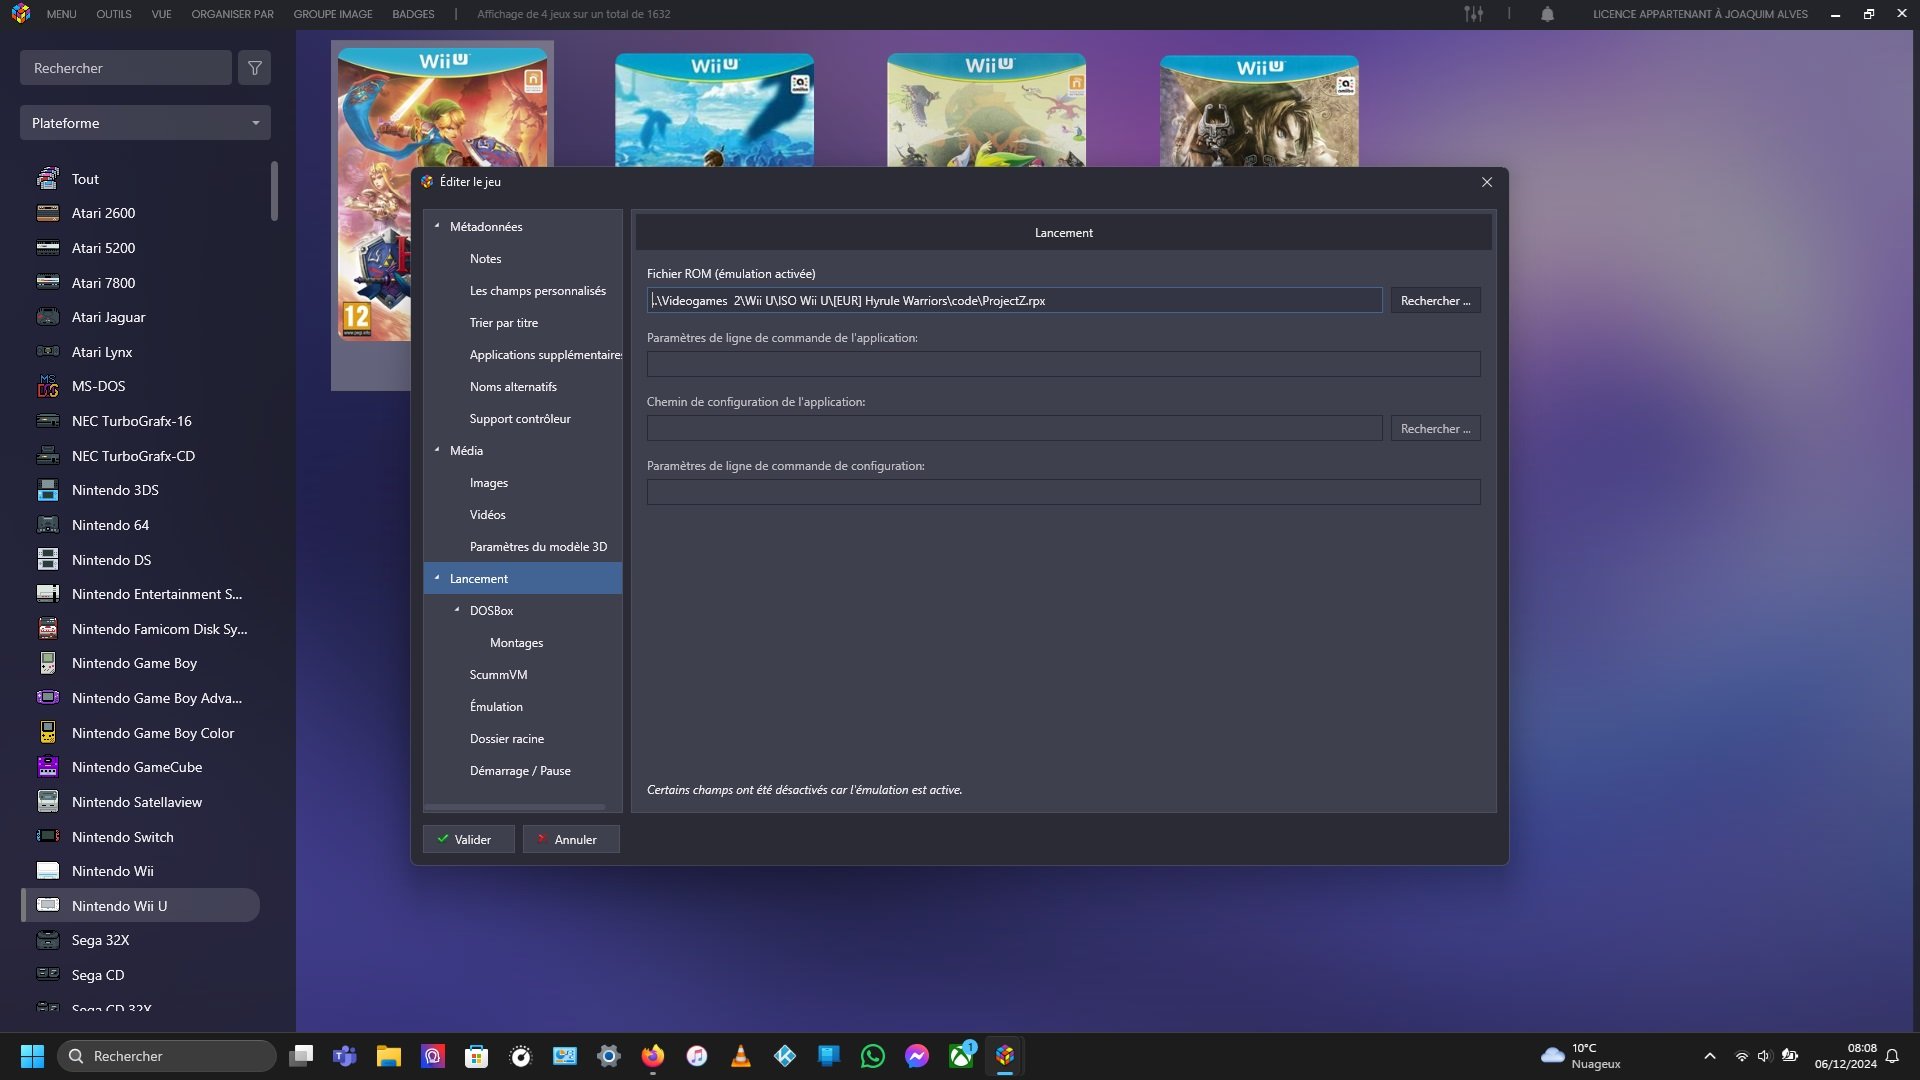Close the Éditer le jeu dialog
This screenshot has height=1080, width=1920.
click(x=1487, y=182)
